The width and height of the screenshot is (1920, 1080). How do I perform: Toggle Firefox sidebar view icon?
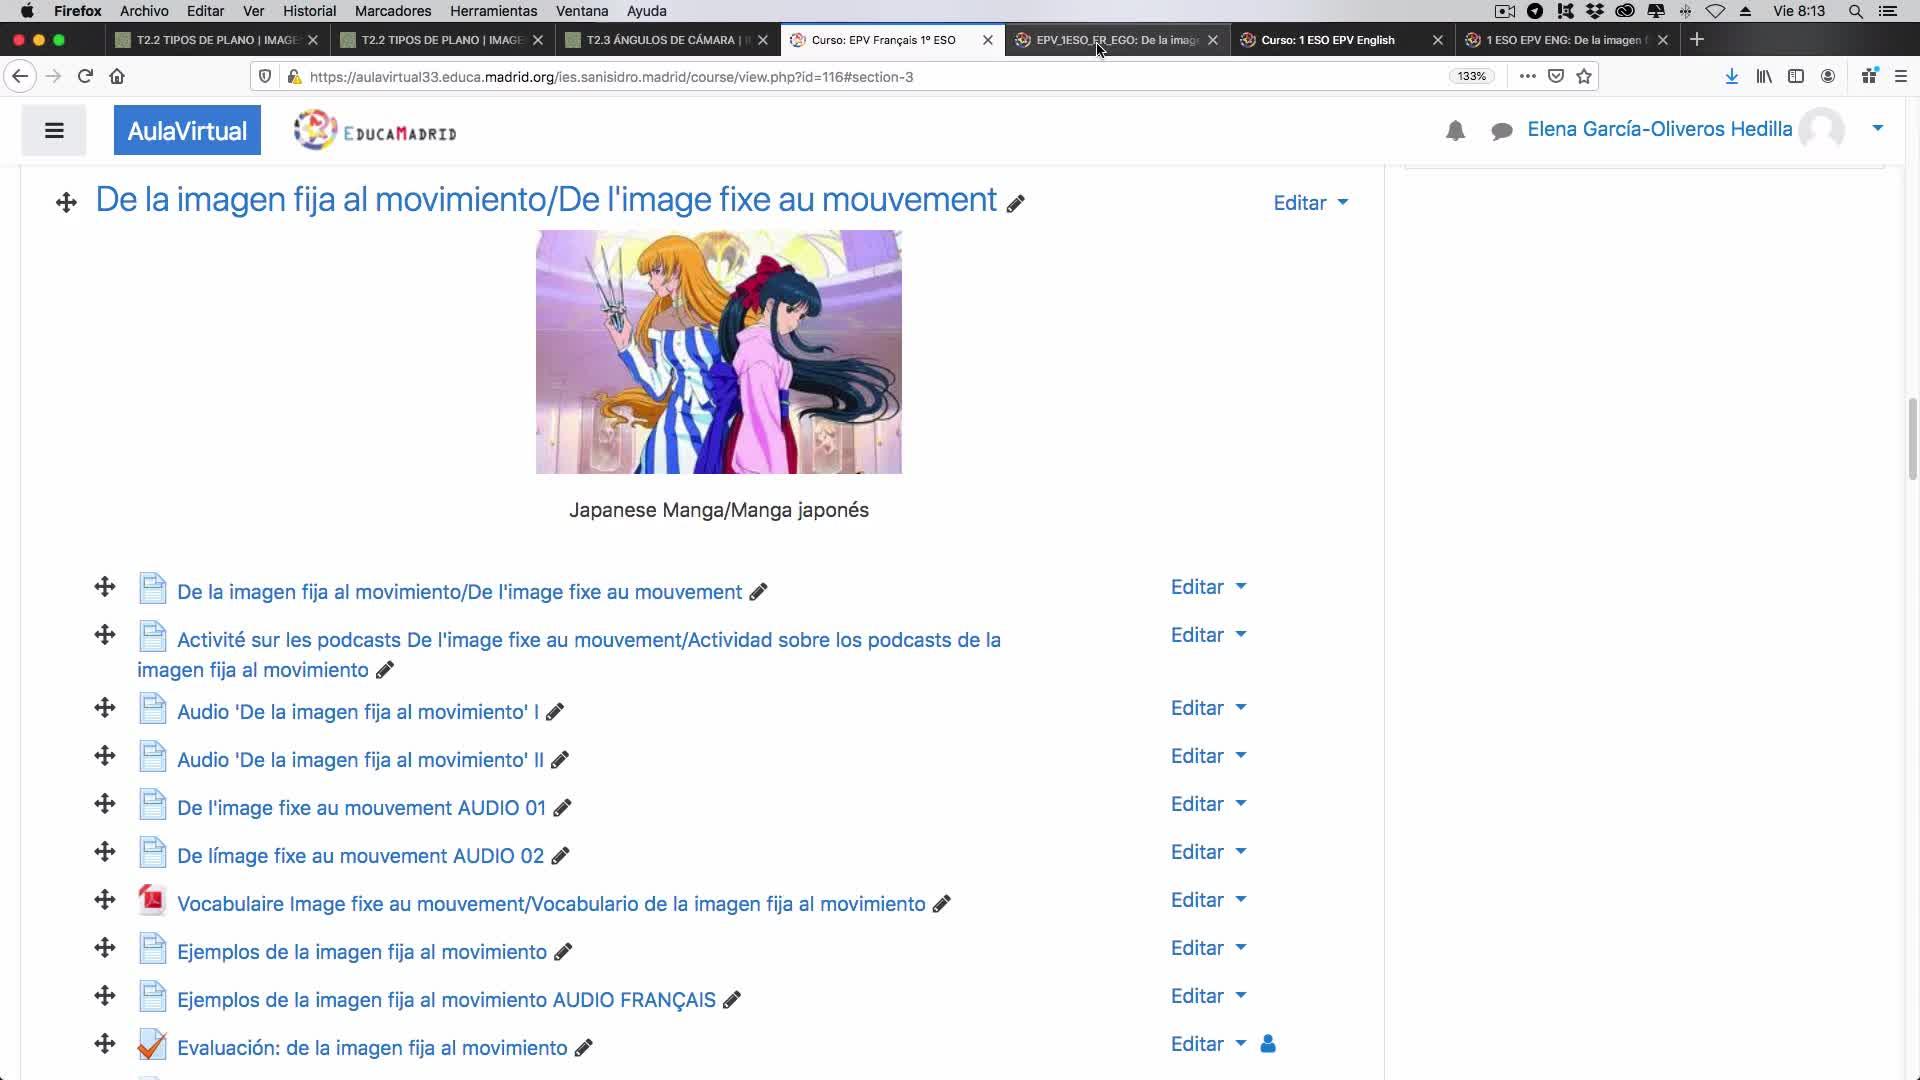click(1796, 76)
